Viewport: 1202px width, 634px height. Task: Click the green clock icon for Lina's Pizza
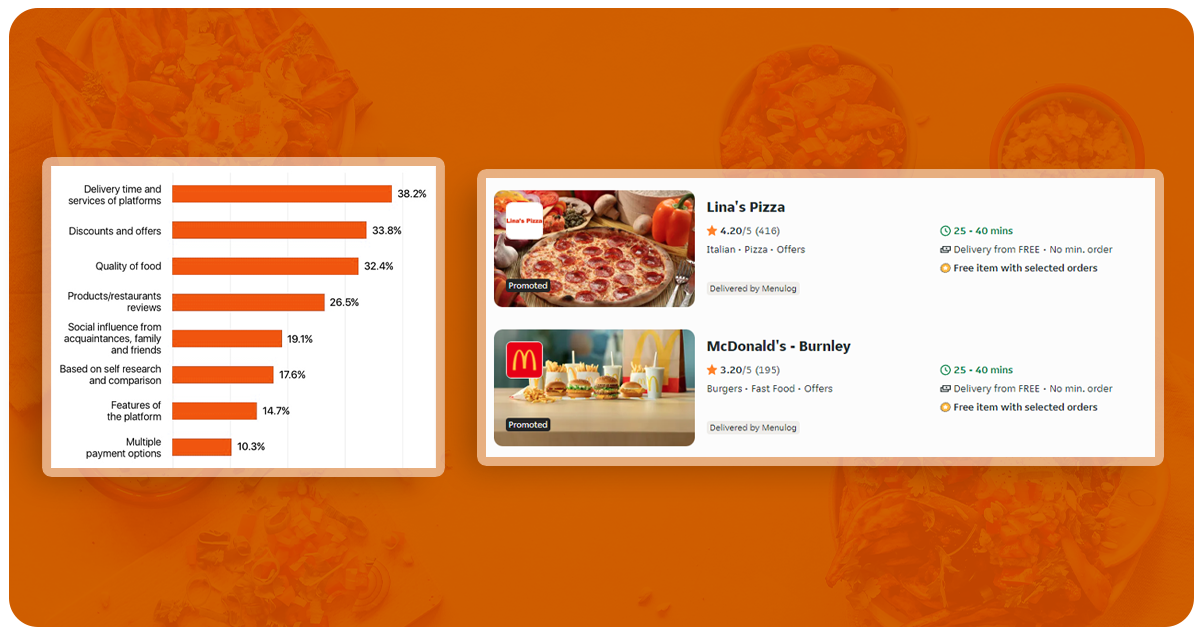[945, 231]
